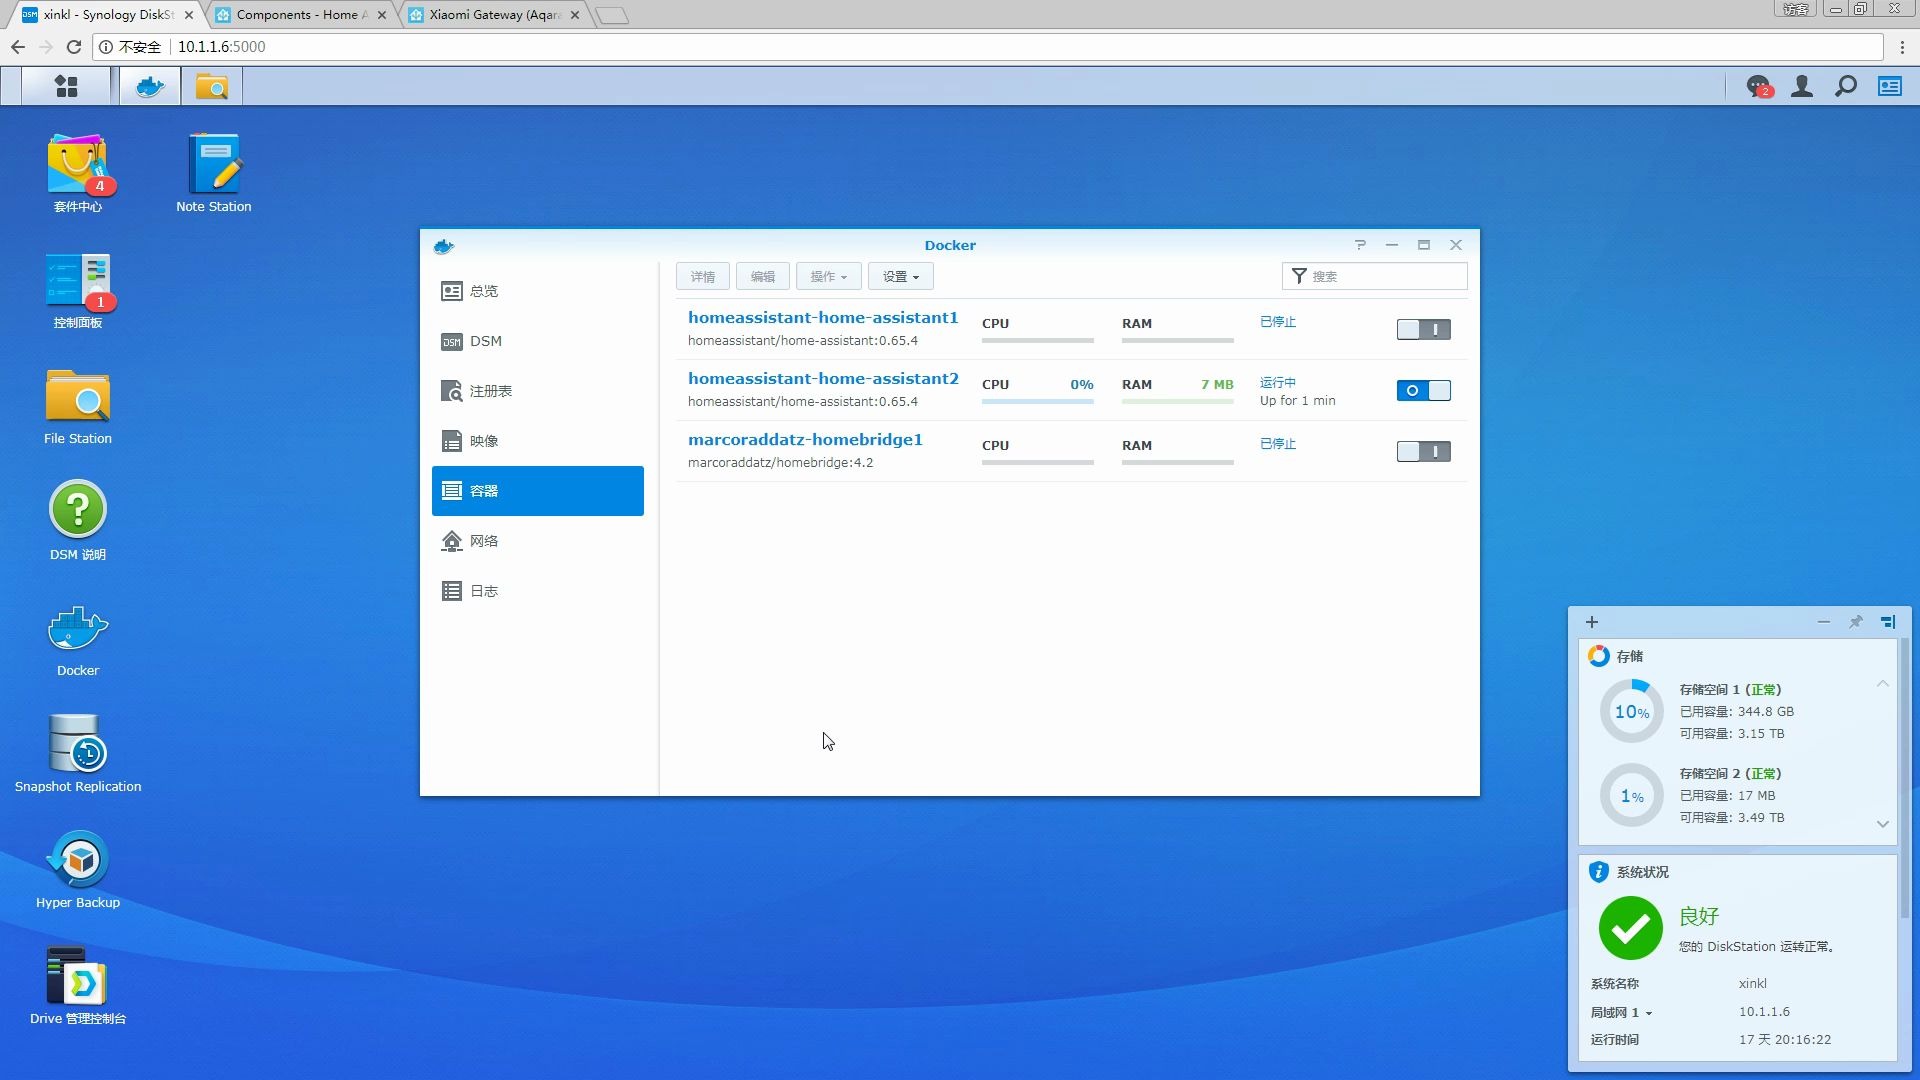Click the CPU usage bar of homeassistant-home-assistant2
Image resolution: width=1920 pixels, height=1080 pixels.
click(1037, 399)
